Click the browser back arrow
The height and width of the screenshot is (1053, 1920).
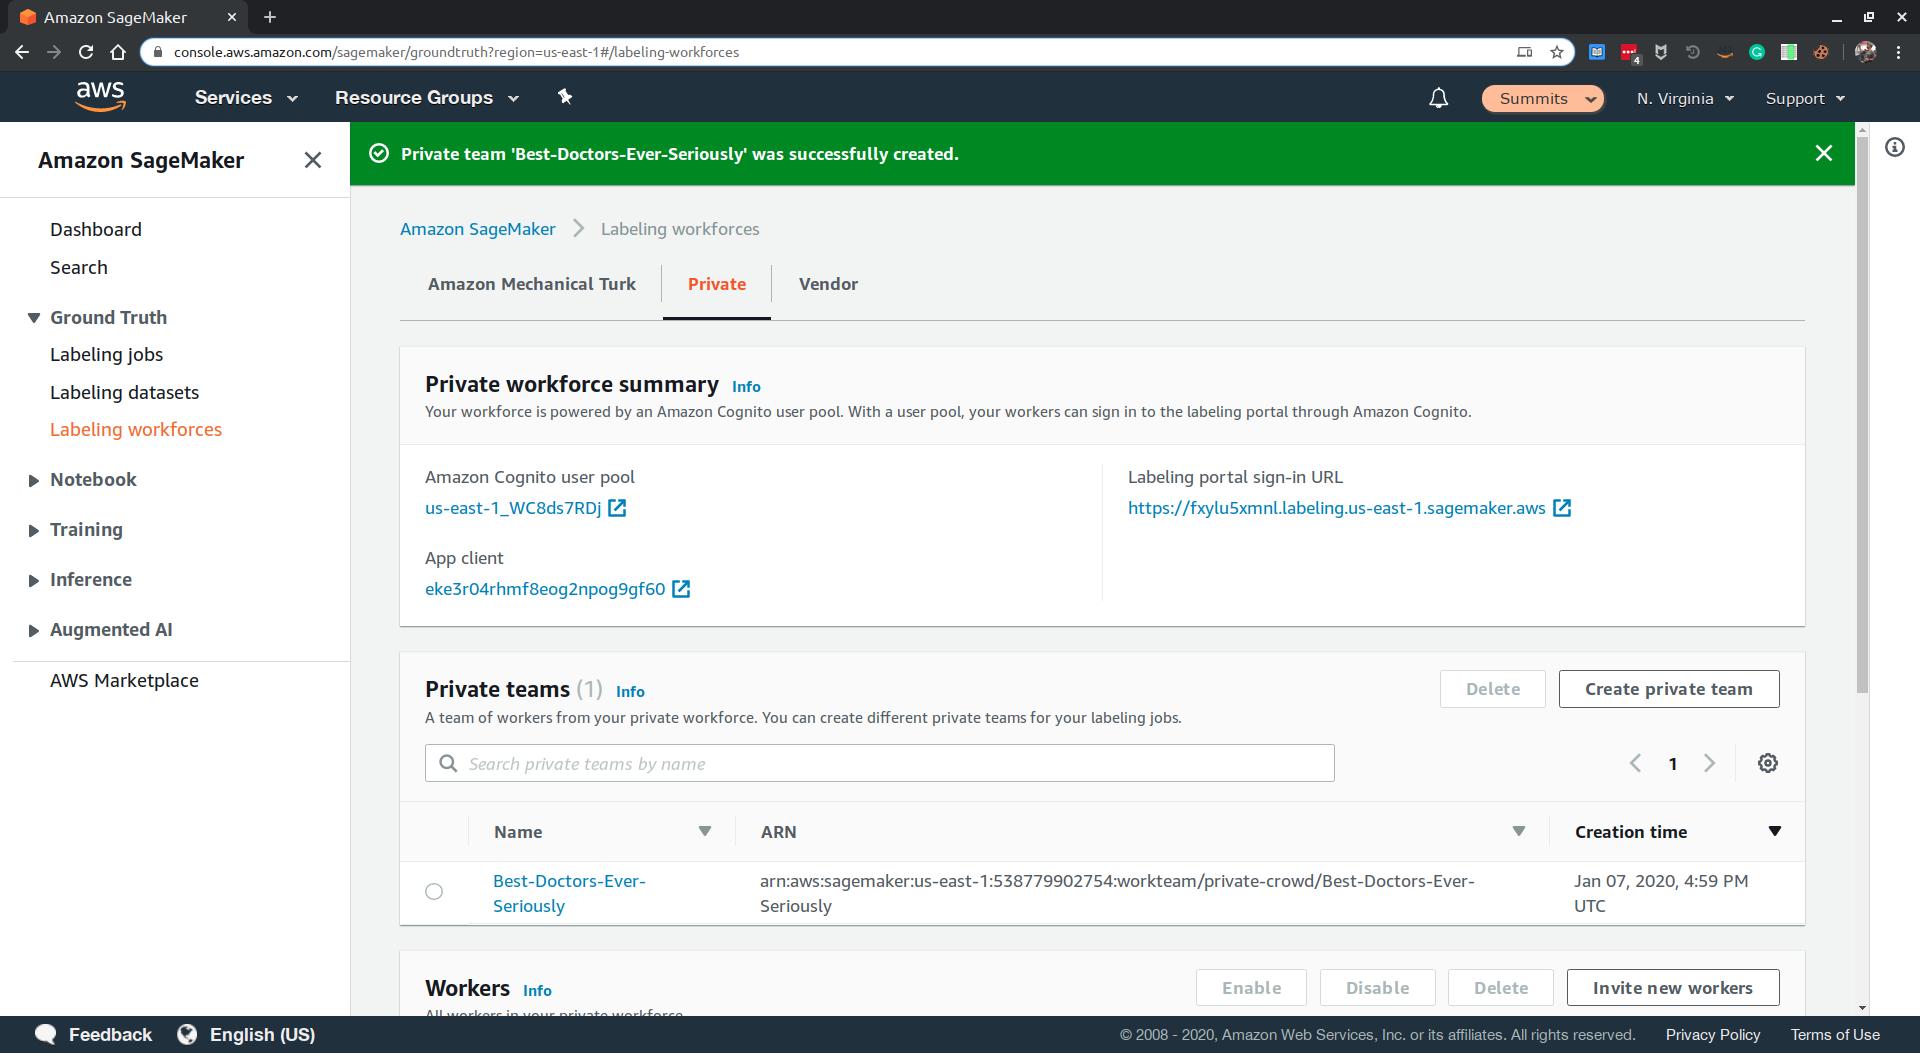click(x=22, y=52)
